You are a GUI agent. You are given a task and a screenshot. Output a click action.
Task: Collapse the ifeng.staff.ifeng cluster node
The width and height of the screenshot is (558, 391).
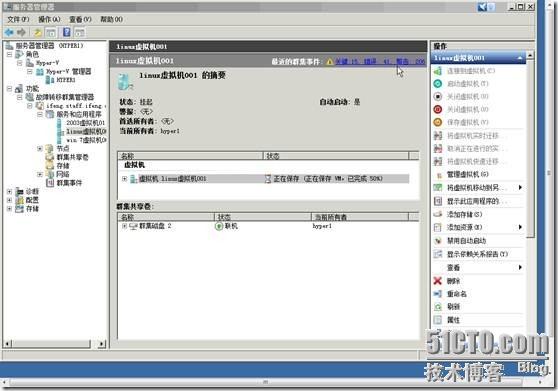pyautogui.click(x=30, y=106)
